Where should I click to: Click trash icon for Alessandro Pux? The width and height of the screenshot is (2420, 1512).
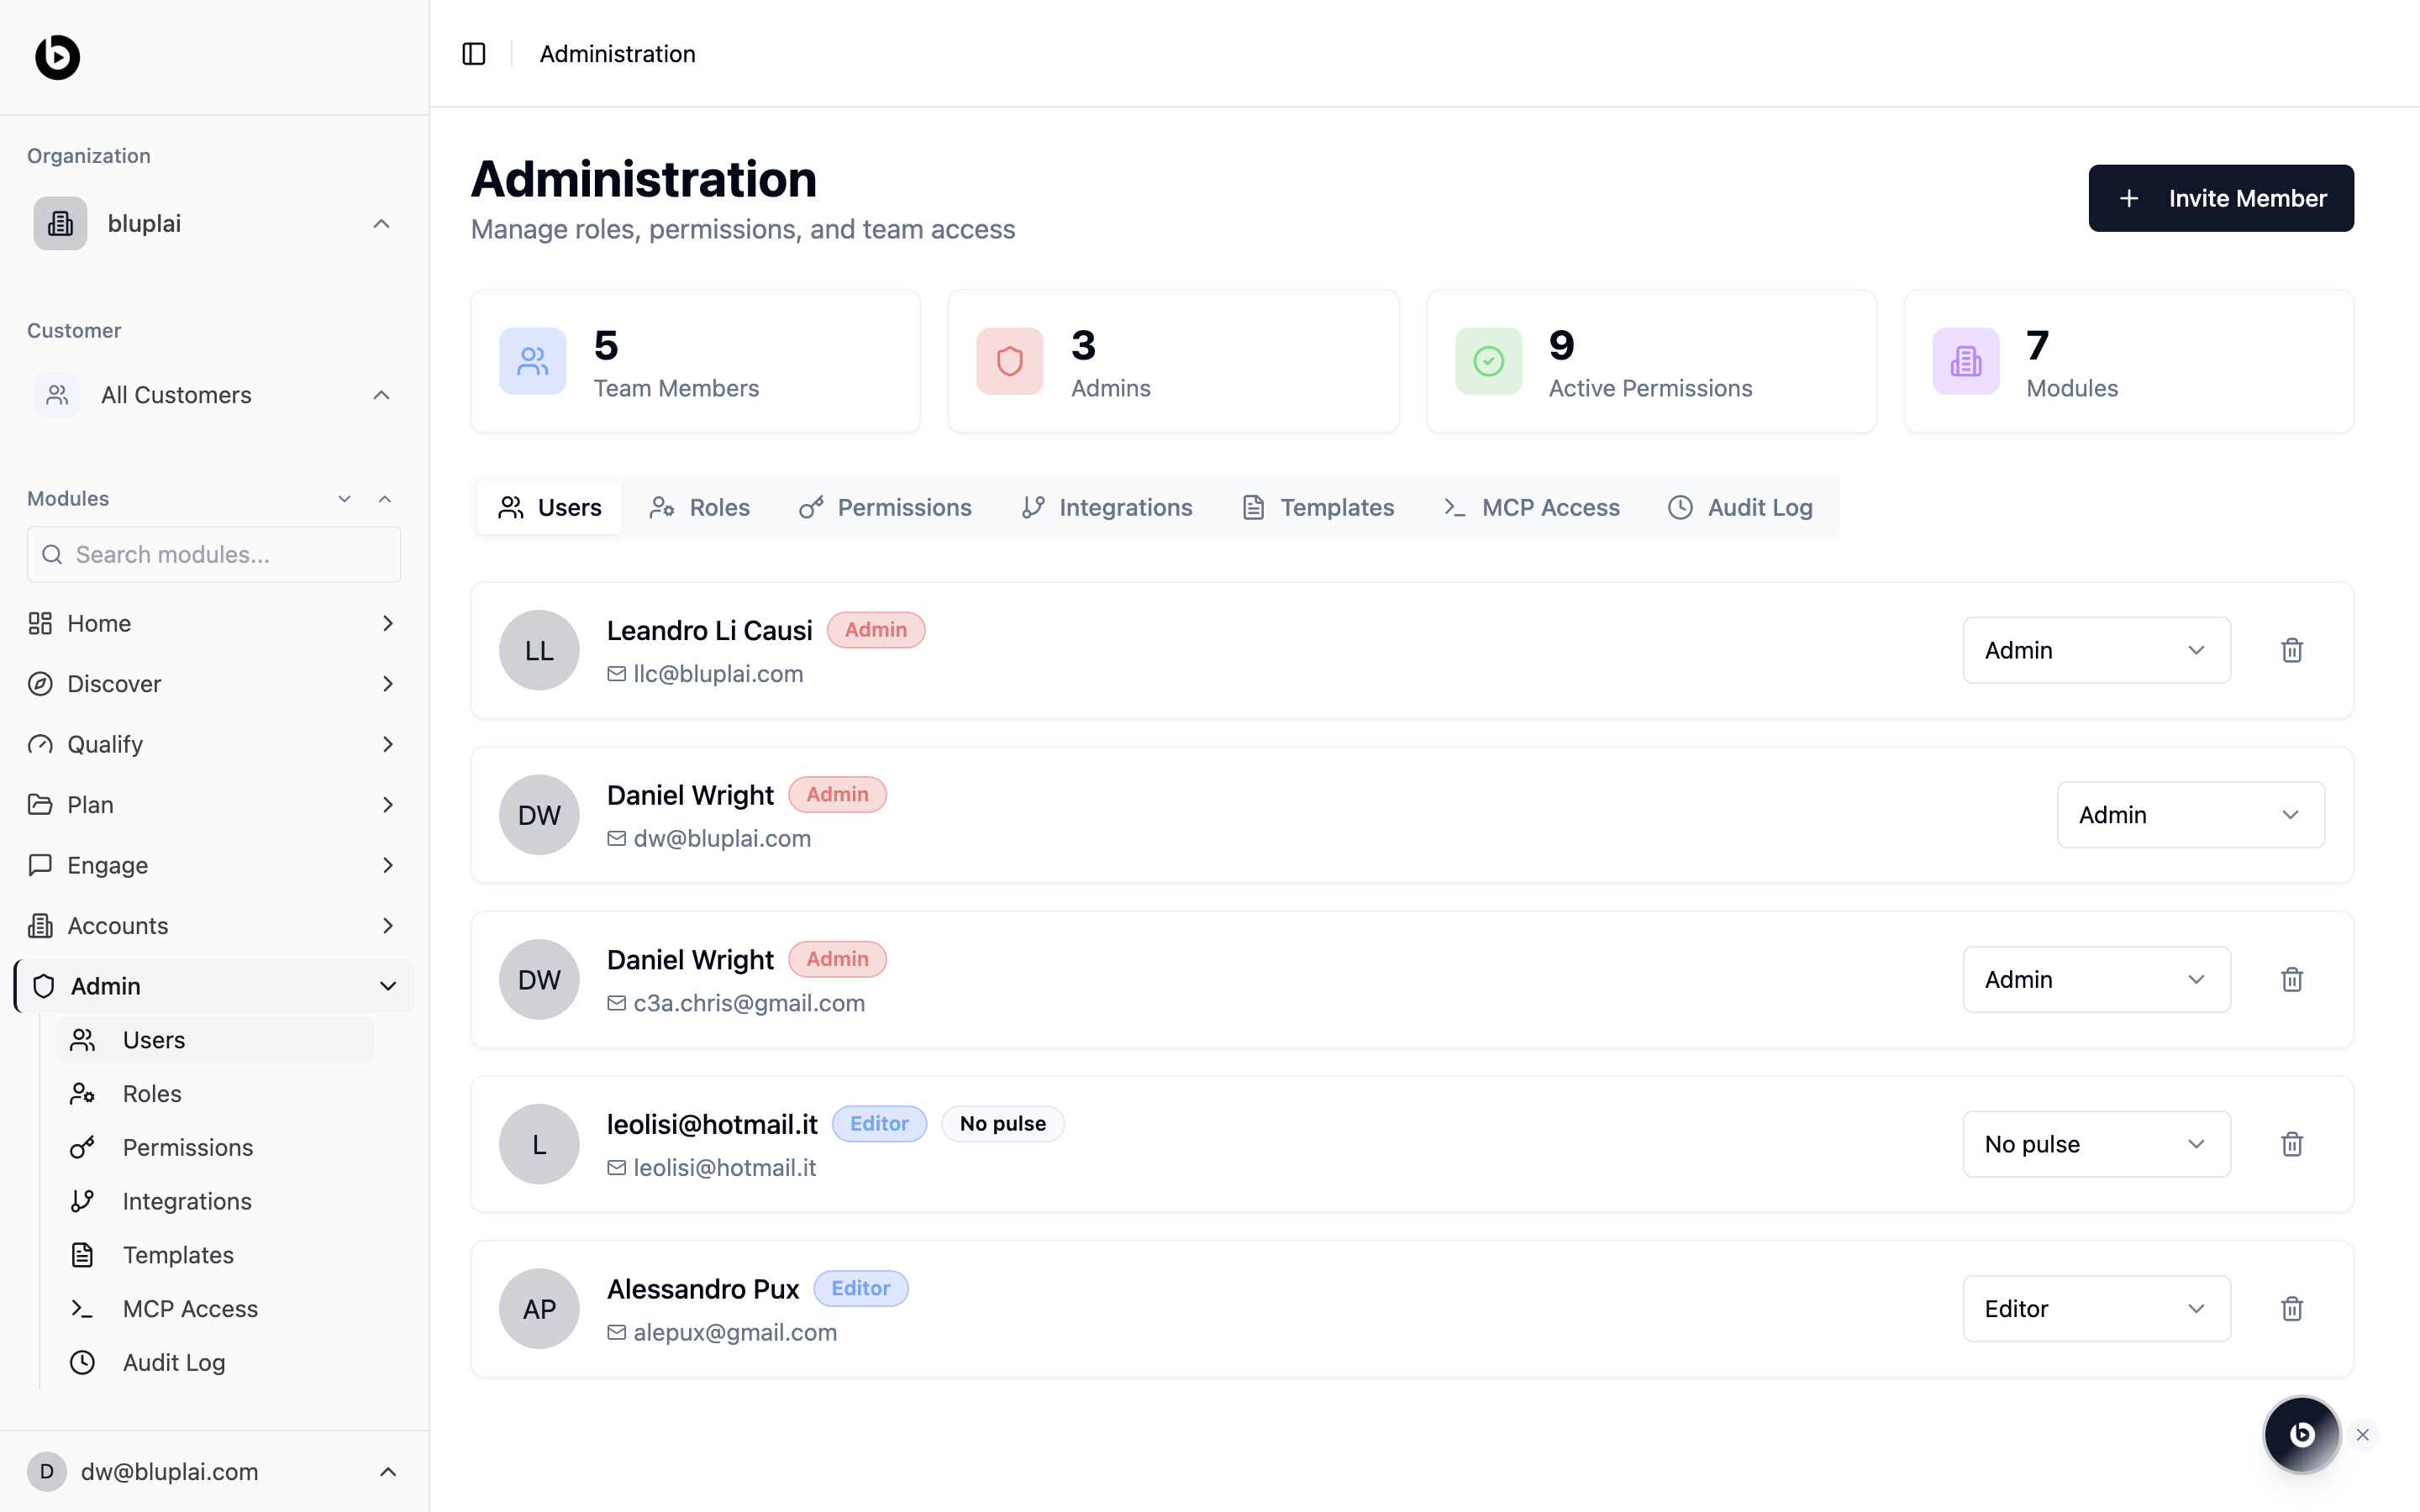point(2291,1308)
